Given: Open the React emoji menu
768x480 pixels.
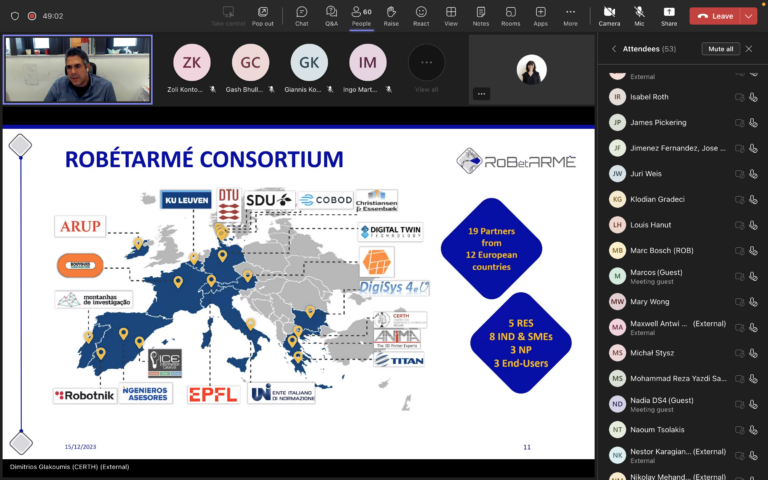Looking at the screenshot, I should click(x=421, y=16).
